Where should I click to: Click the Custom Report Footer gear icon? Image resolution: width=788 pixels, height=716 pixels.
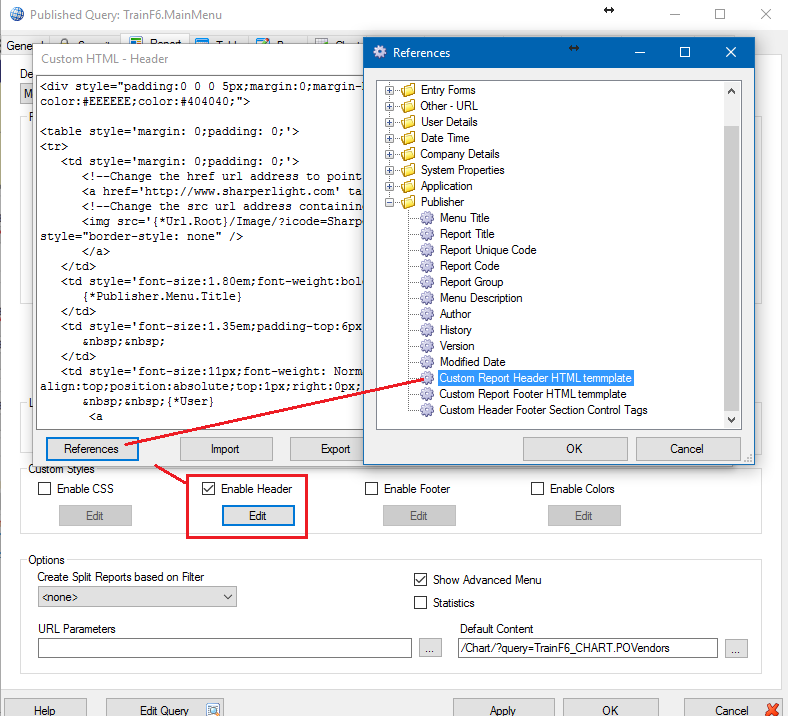[x=427, y=394]
